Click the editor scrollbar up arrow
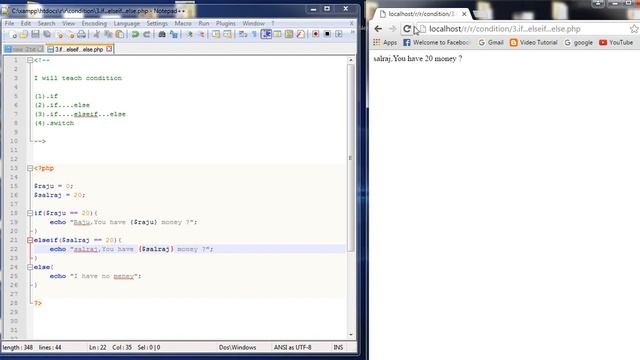 (351, 60)
